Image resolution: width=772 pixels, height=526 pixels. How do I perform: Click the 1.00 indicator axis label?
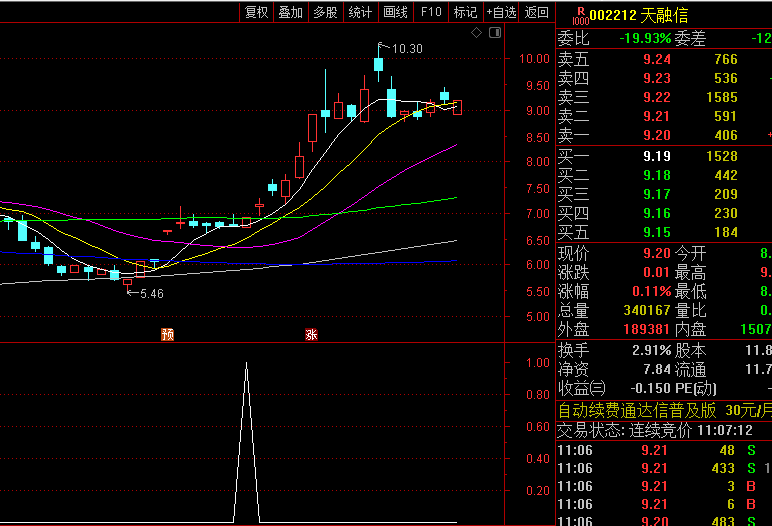(538, 363)
